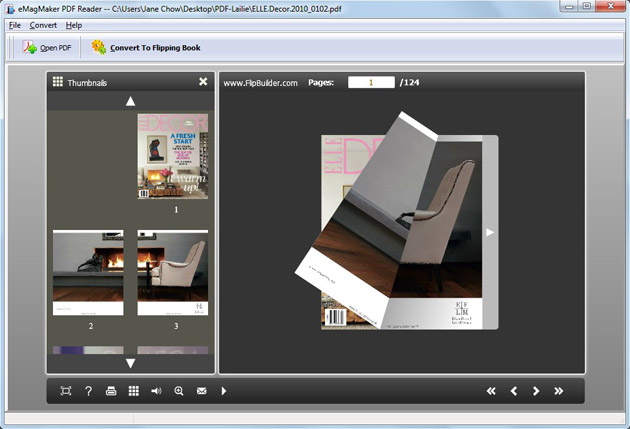
Task: Move thumbnails list up with up arrow
Action: [130, 102]
